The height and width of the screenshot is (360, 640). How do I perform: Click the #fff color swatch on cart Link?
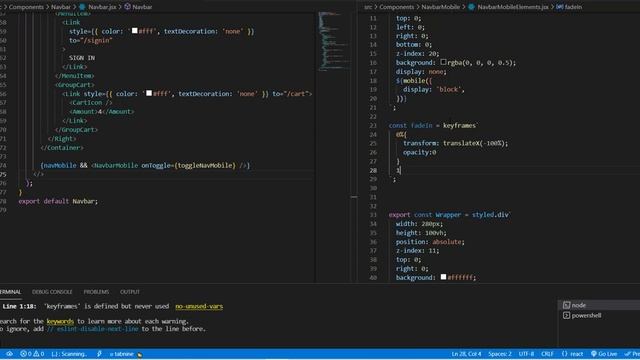click(149, 93)
